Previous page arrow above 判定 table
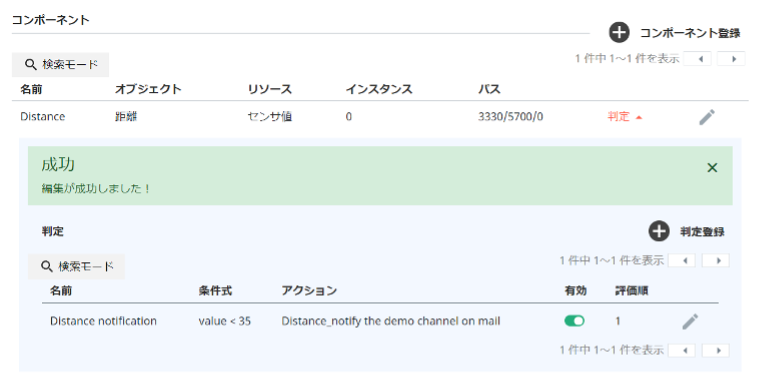 682,261
